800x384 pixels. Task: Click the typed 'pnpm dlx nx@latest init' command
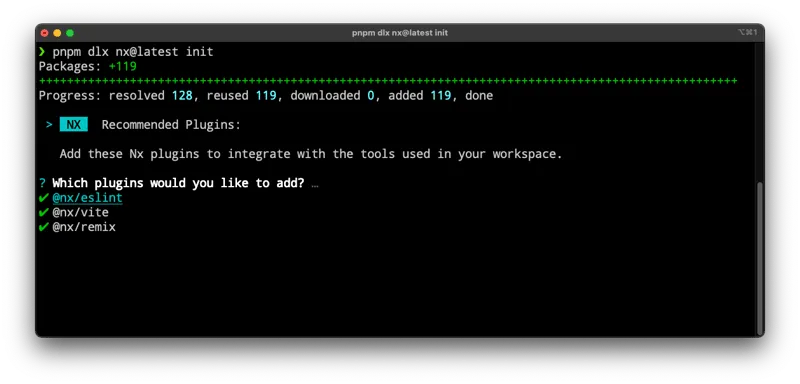point(133,52)
